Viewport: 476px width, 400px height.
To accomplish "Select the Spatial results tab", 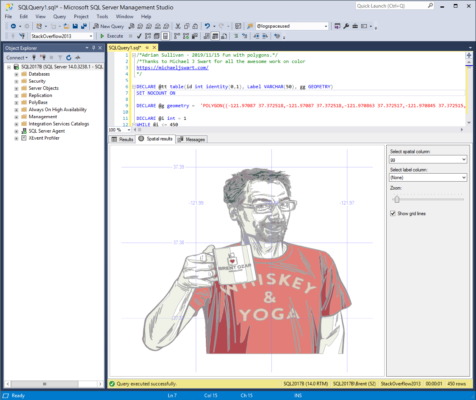I will (156, 139).
